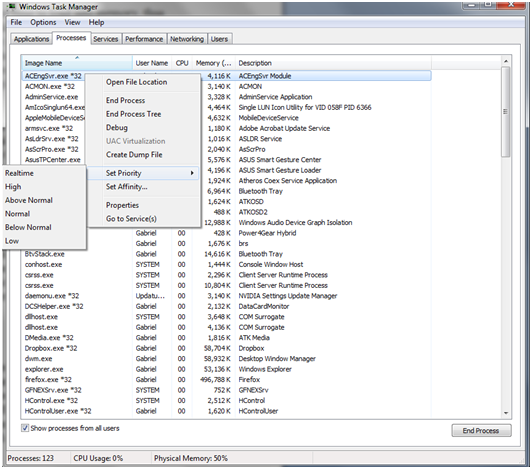Click the scrollbar up arrow
Image resolution: width=532 pixels, height=469 pixels.
click(x=506, y=61)
